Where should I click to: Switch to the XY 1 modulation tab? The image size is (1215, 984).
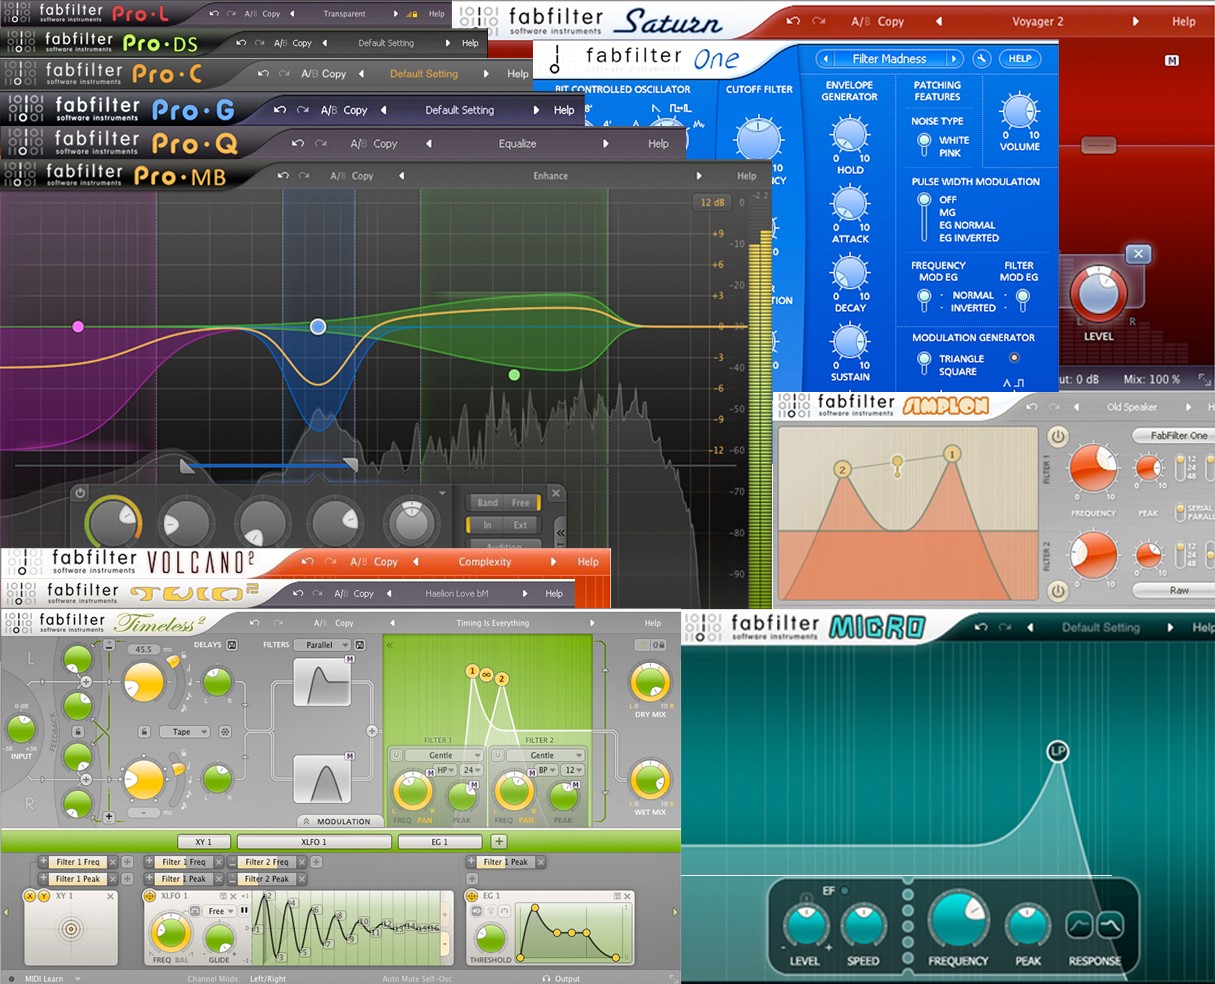pos(204,842)
